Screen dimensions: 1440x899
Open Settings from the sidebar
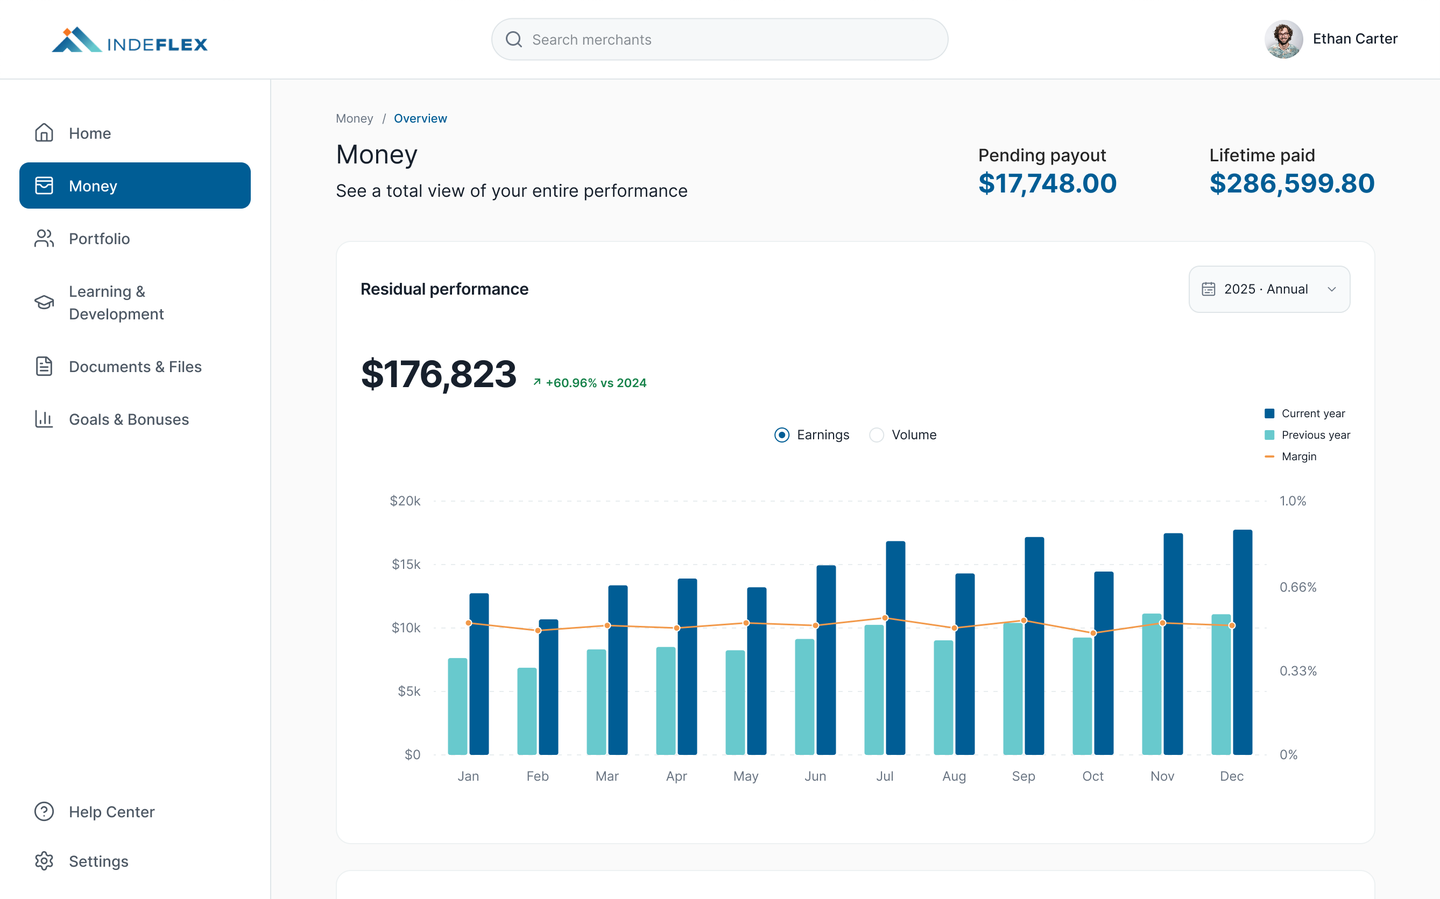pos(135,861)
